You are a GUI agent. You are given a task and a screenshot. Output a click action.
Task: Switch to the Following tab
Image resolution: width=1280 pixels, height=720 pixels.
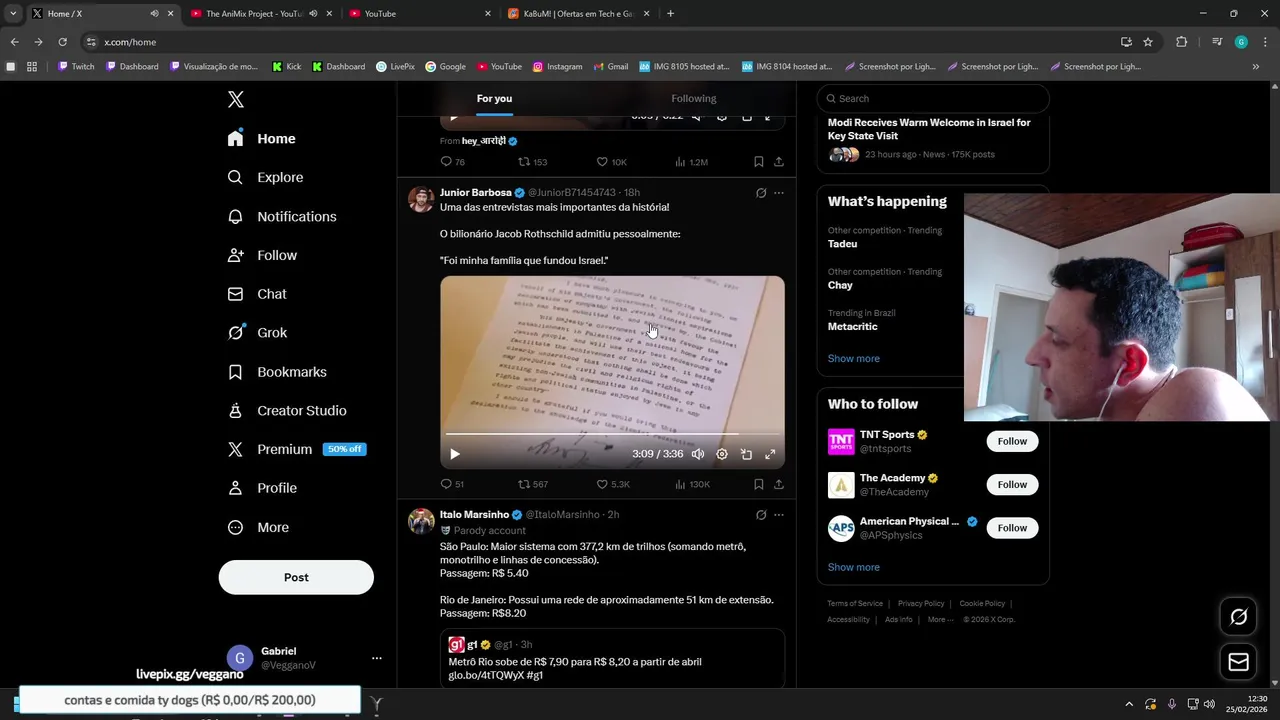pos(694,98)
